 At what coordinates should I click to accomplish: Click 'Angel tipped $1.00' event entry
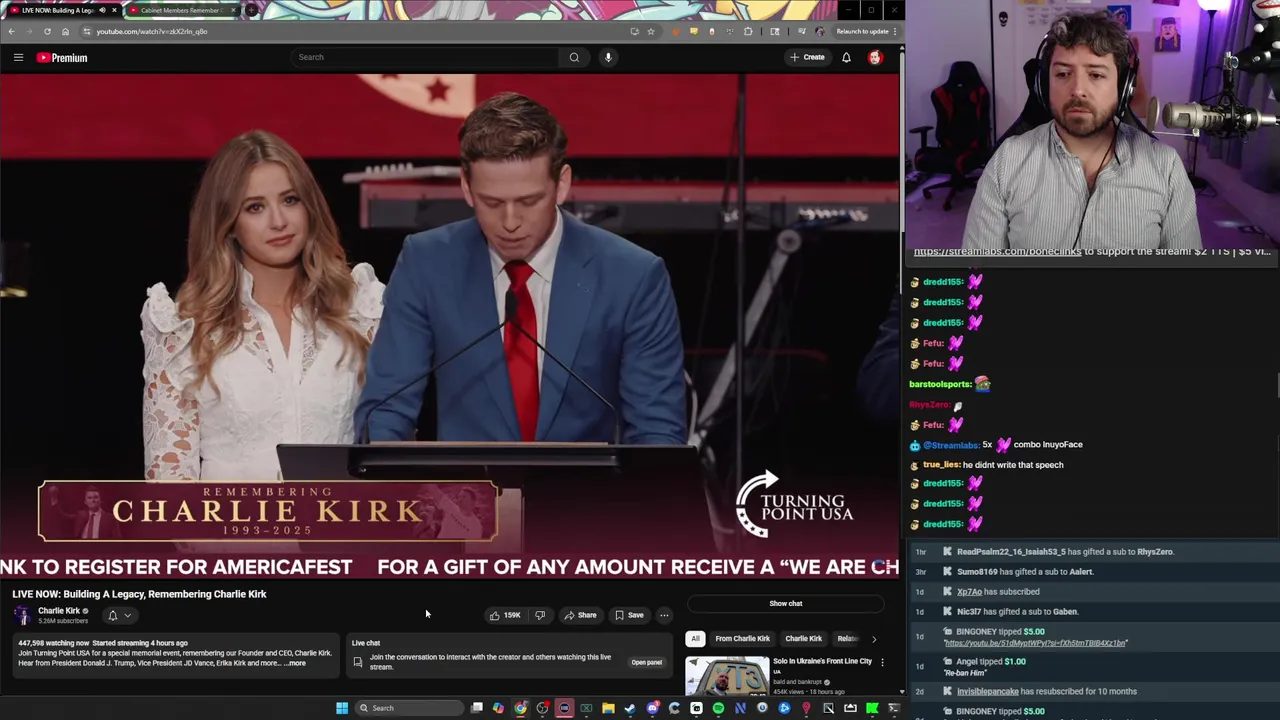[x=991, y=661]
